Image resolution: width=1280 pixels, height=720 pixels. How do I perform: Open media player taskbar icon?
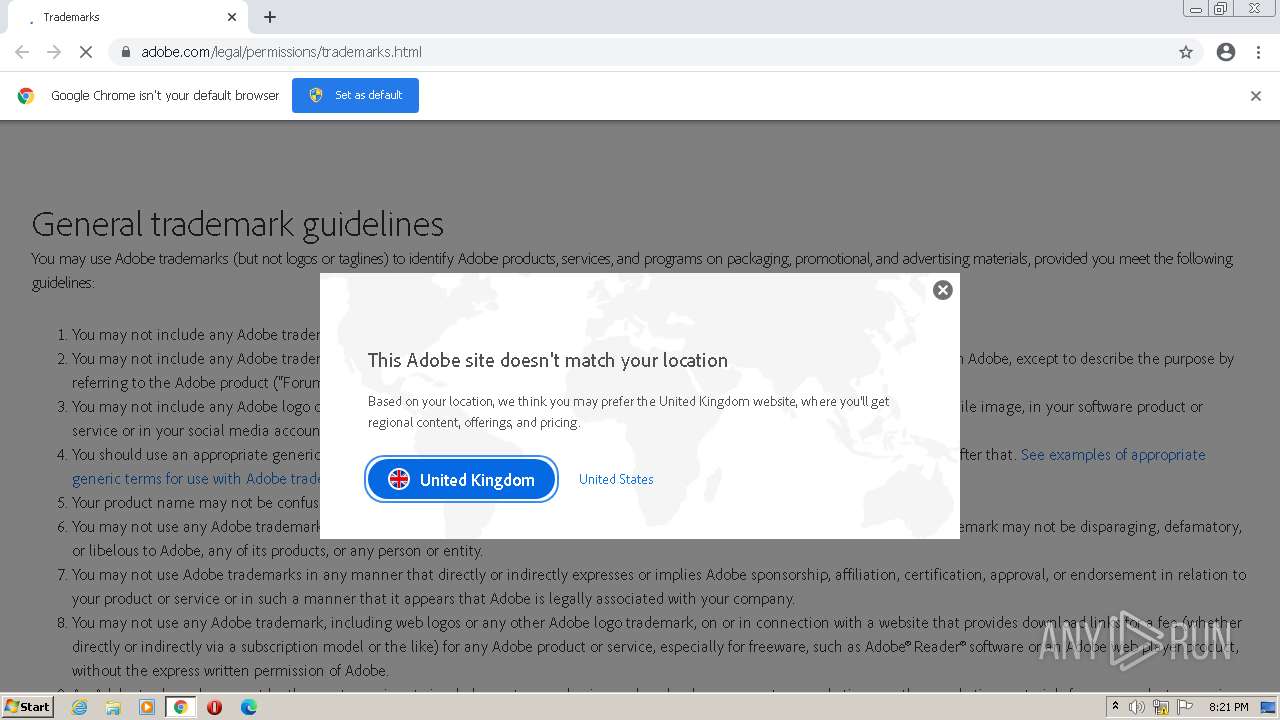click(147, 707)
